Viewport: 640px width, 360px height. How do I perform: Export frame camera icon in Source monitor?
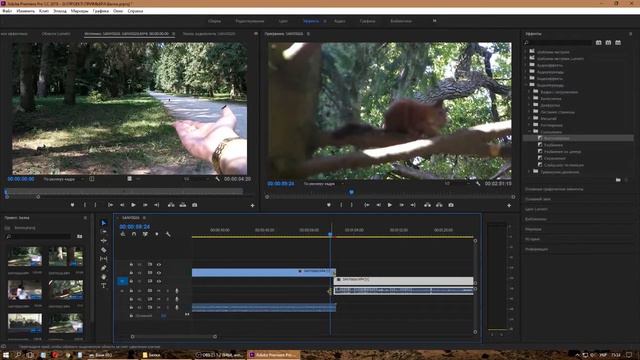pos(195,205)
